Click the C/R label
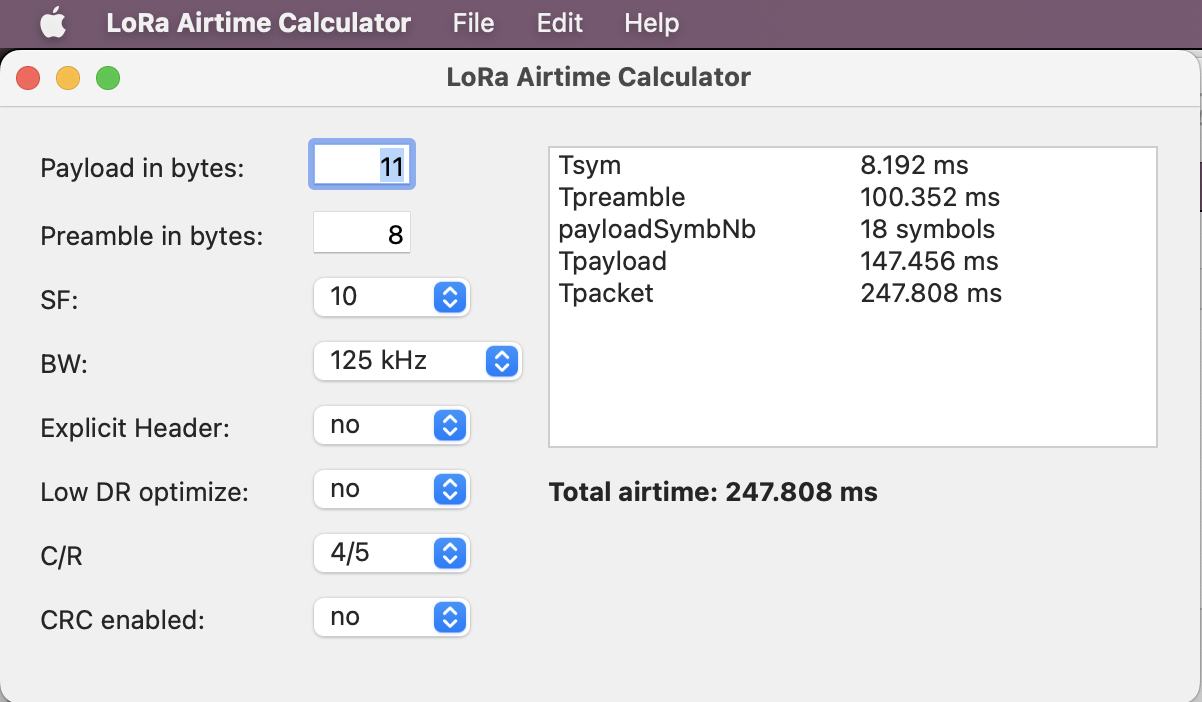The image size is (1202, 702). click(x=61, y=557)
